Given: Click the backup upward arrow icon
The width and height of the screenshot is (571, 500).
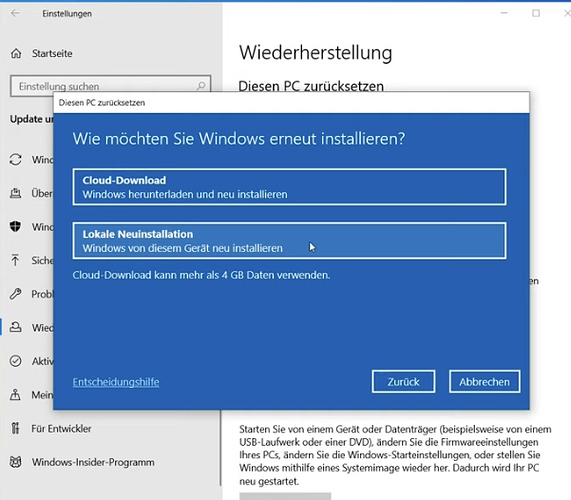Looking at the screenshot, I should tap(15, 260).
